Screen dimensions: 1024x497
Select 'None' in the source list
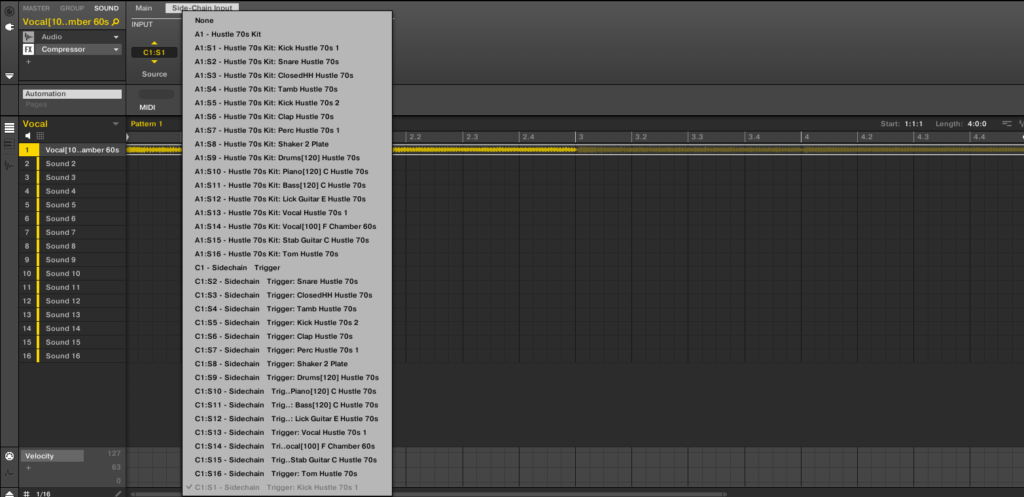[203, 20]
